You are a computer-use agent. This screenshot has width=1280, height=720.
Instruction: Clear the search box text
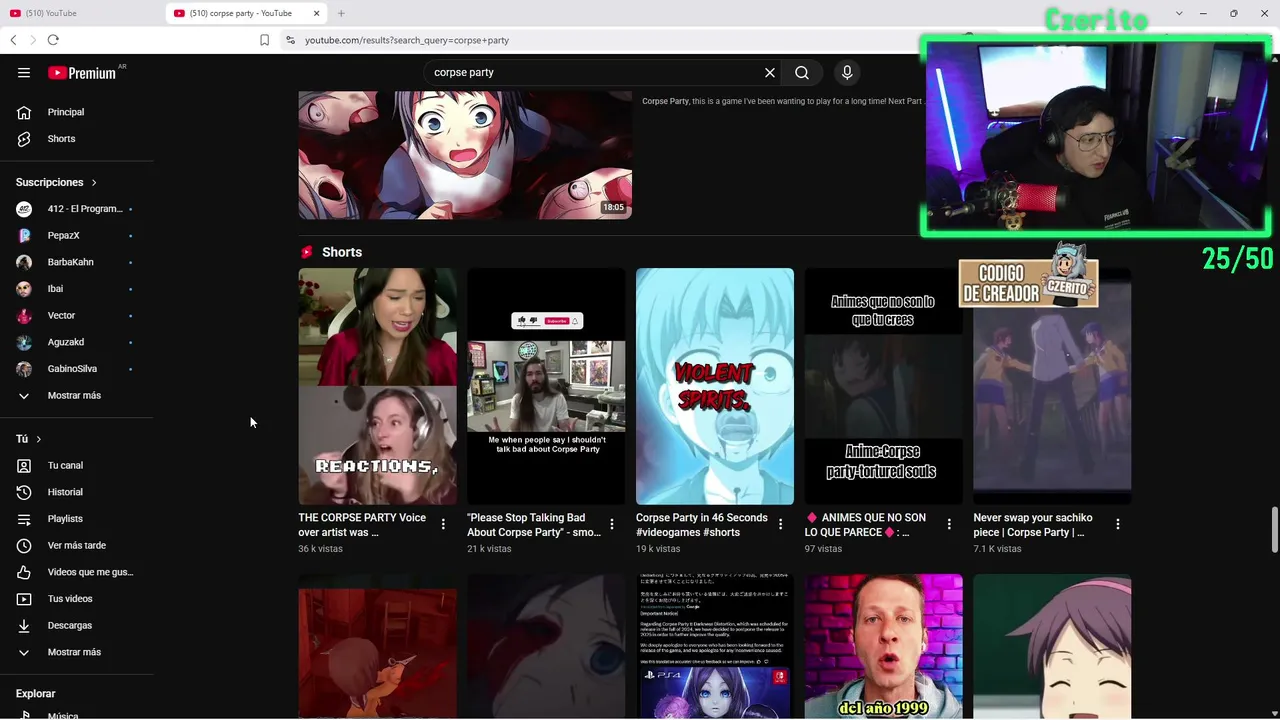click(770, 72)
